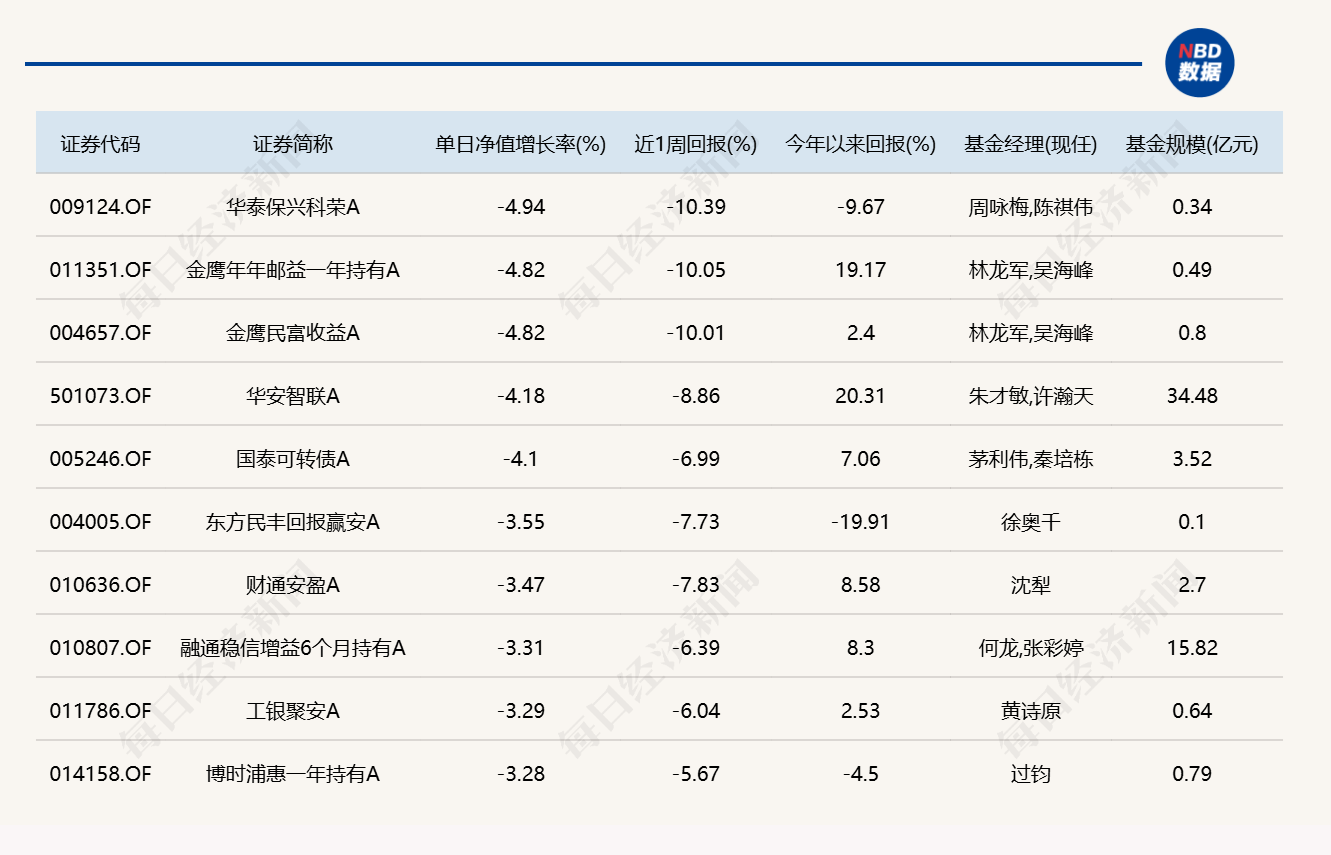Click fund name 博时浦惠一年持有A
Image resolution: width=1331 pixels, height=855 pixels.
pyautogui.click(x=293, y=774)
